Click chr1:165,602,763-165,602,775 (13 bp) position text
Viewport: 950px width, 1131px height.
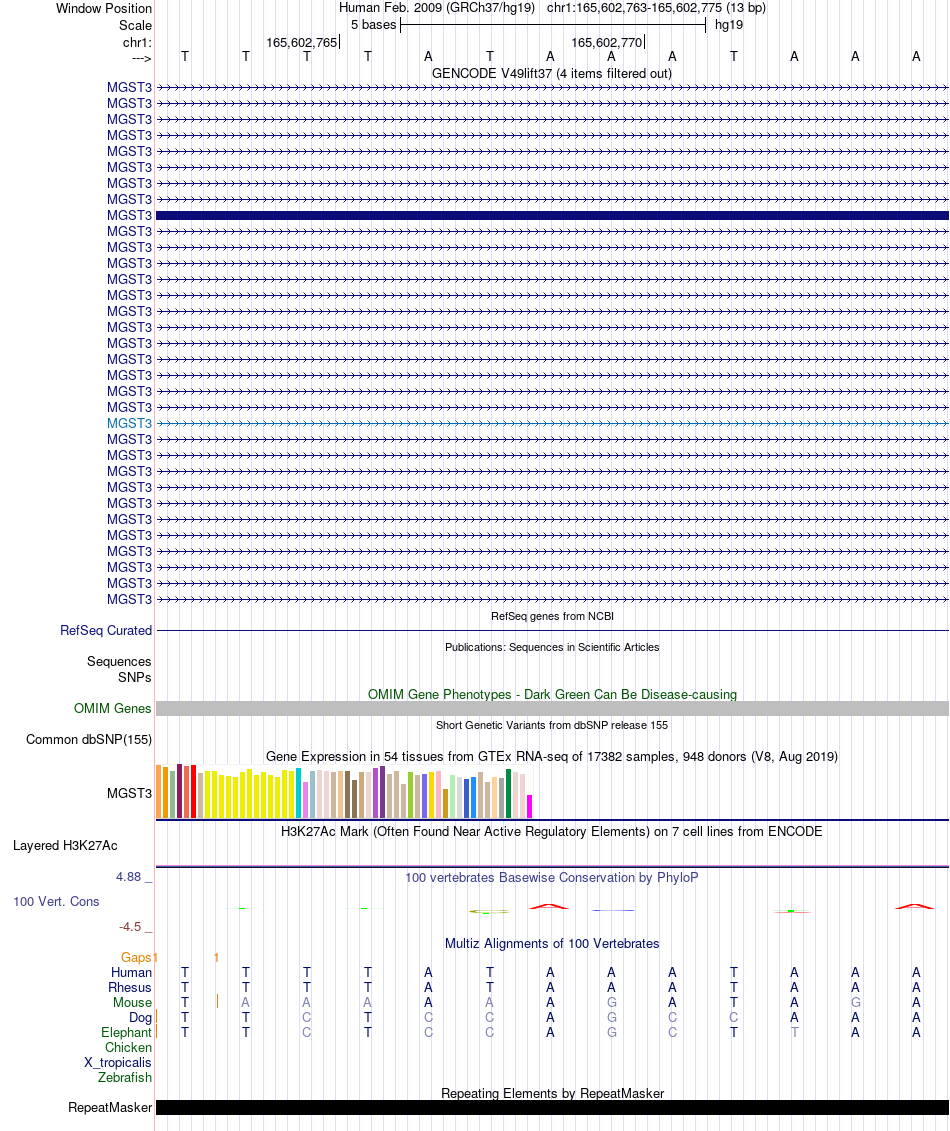click(656, 8)
